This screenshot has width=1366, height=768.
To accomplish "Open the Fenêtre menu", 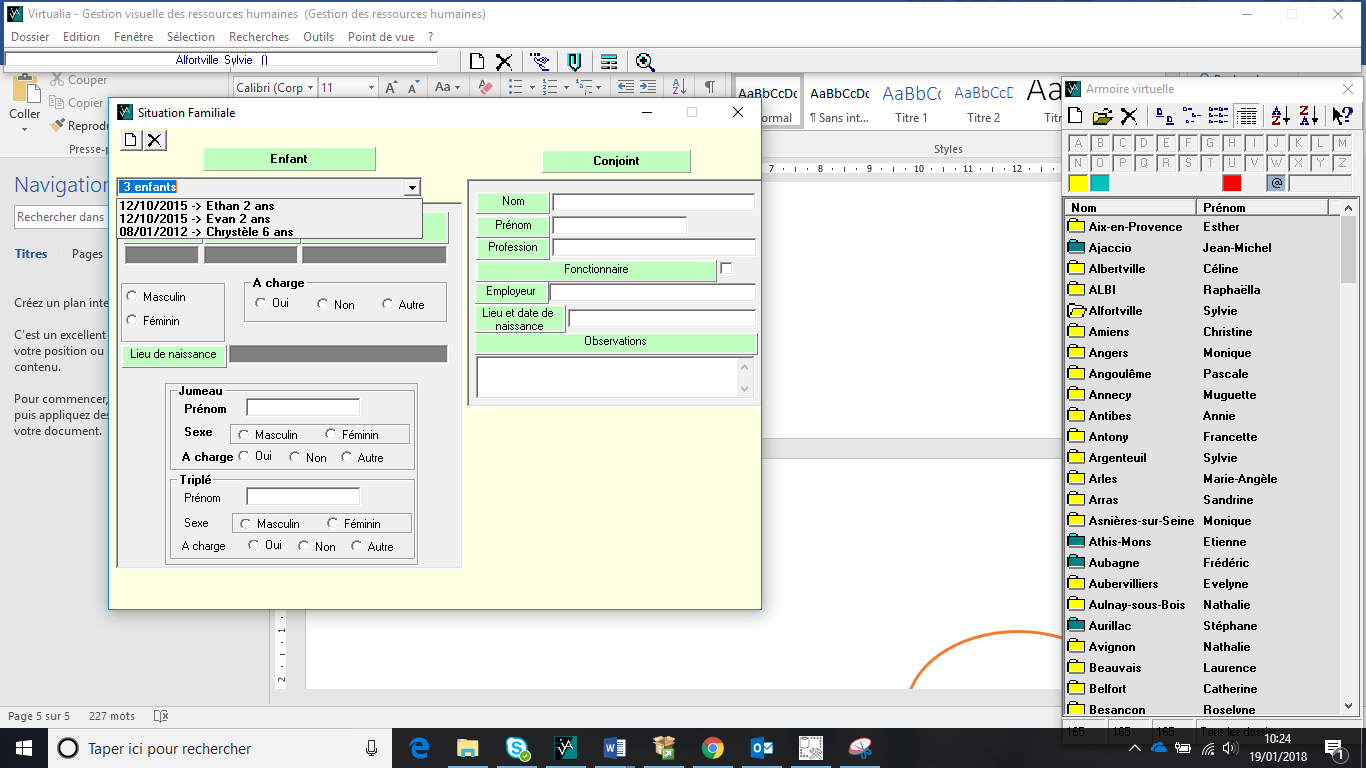I will (134, 37).
